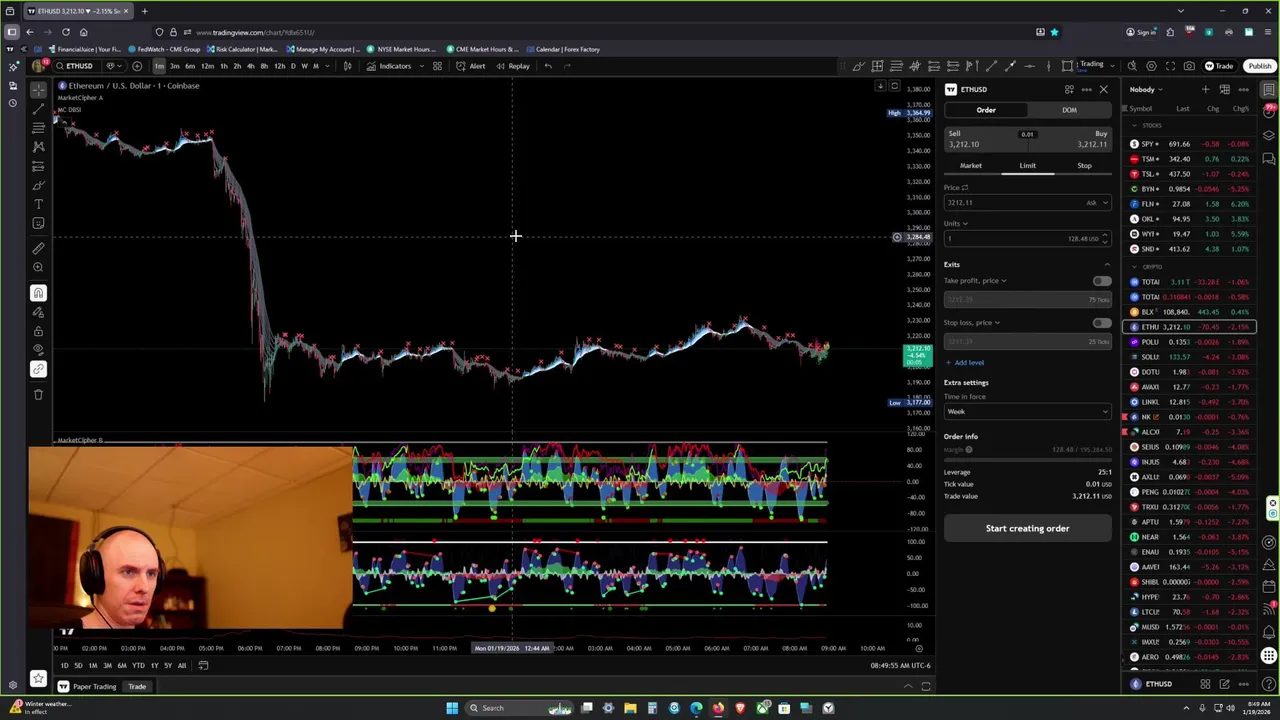Open Stop loss price type dropdown
The width and height of the screenshot is (1280, 720).
pyautogui.click(x=972, y=323)
